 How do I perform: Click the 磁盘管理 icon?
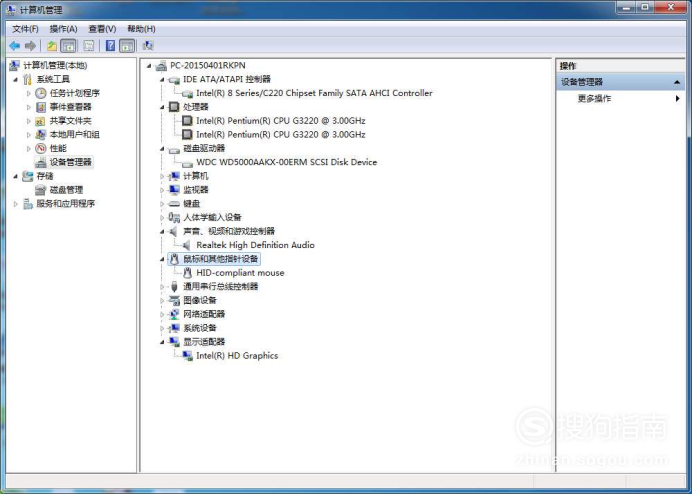[41, 190]
